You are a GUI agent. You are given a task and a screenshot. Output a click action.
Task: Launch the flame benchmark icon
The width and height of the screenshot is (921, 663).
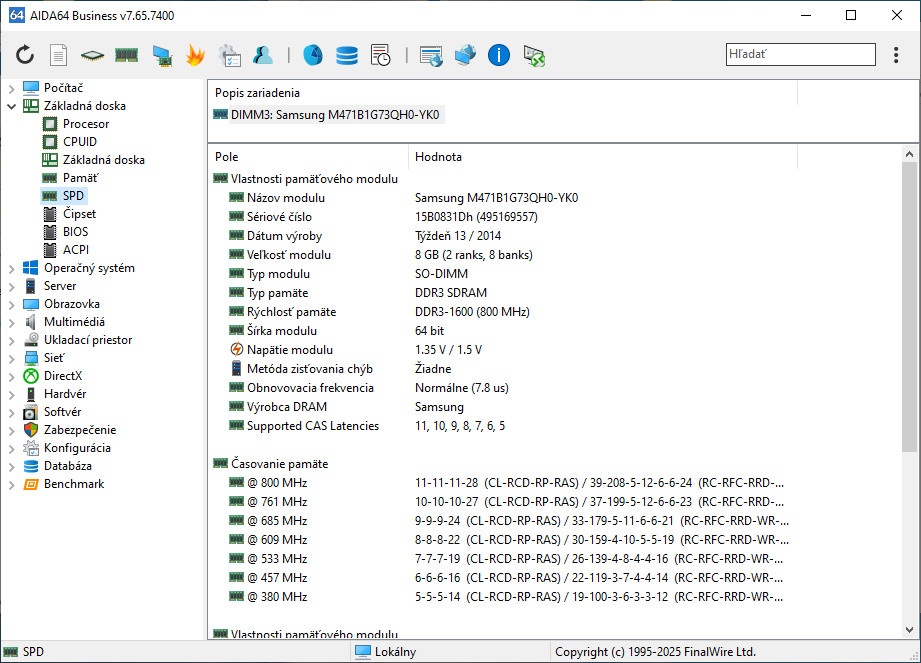[x=193, y=55]
